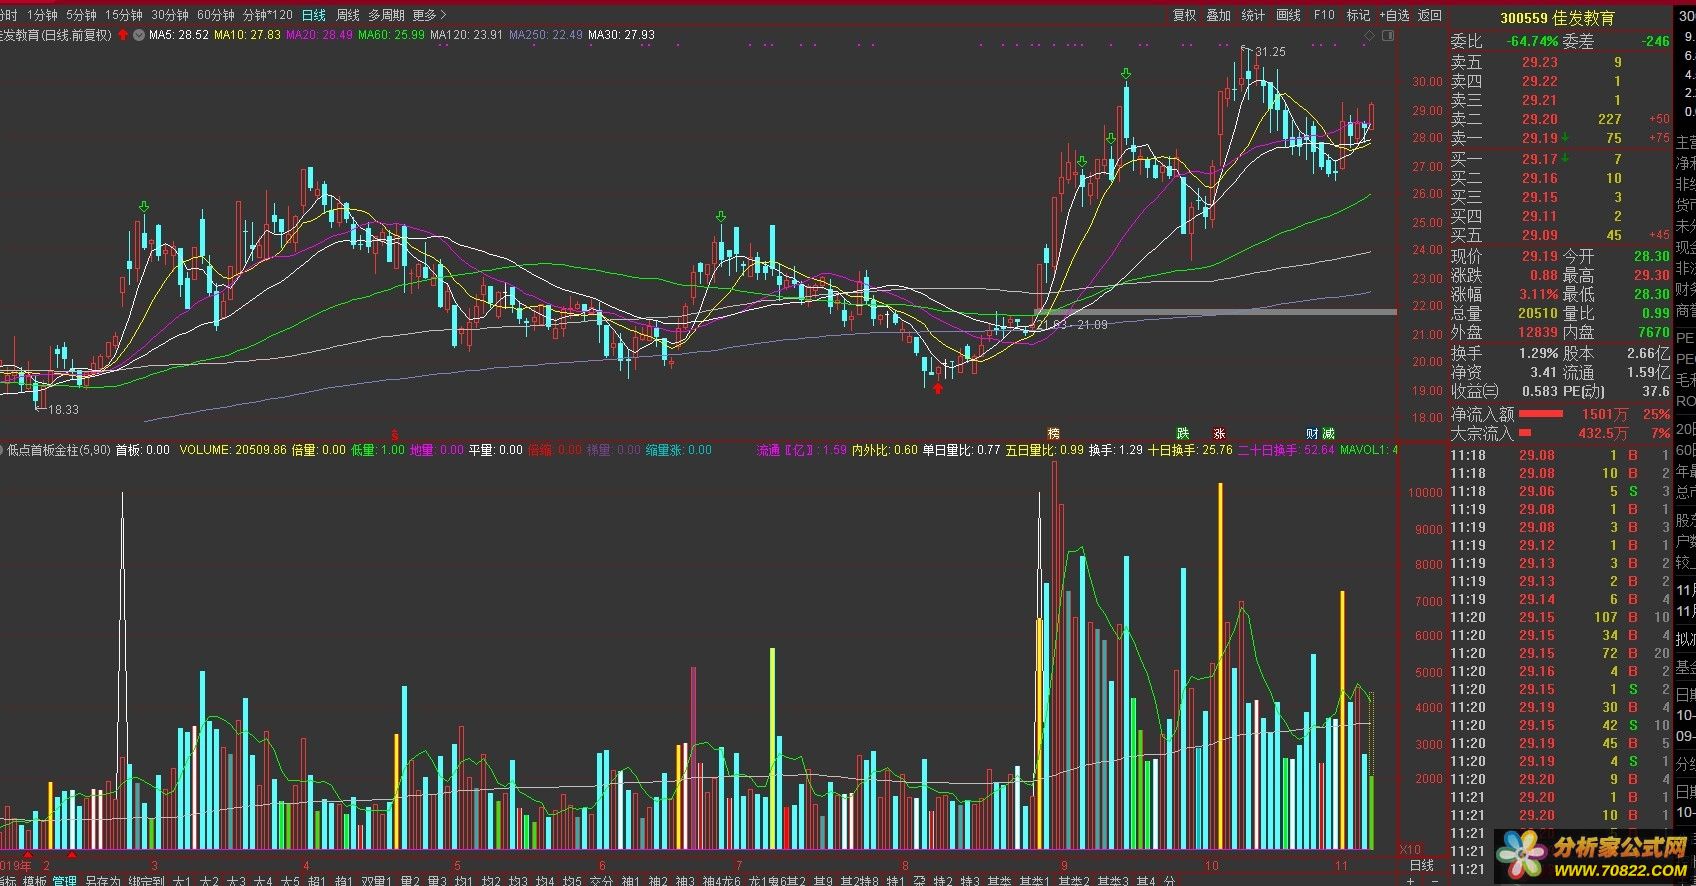Open the 多周期 multi-period view
Image resolution: width=1696 pixels, height=886 pixels.
tap(386, 15)
